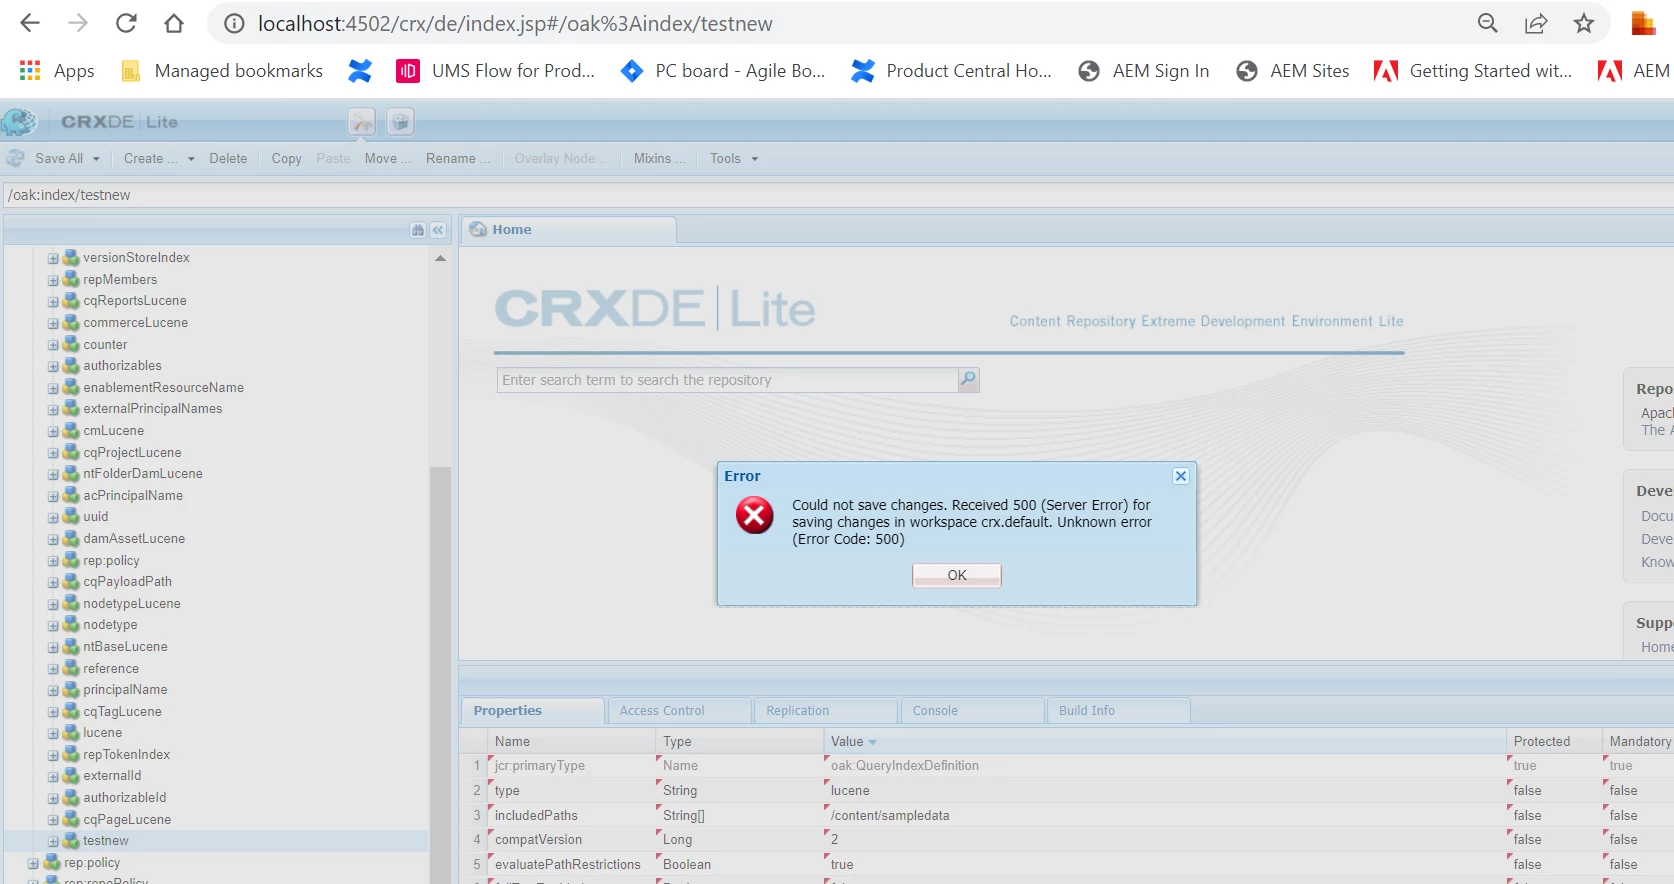Click the package manager icon in header
1674x884 pixels.
tap(400, 122)
